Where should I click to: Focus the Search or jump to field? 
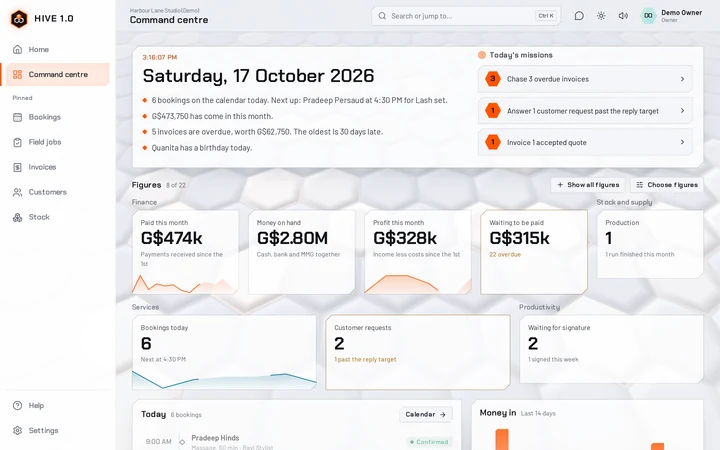coord(466,16)
